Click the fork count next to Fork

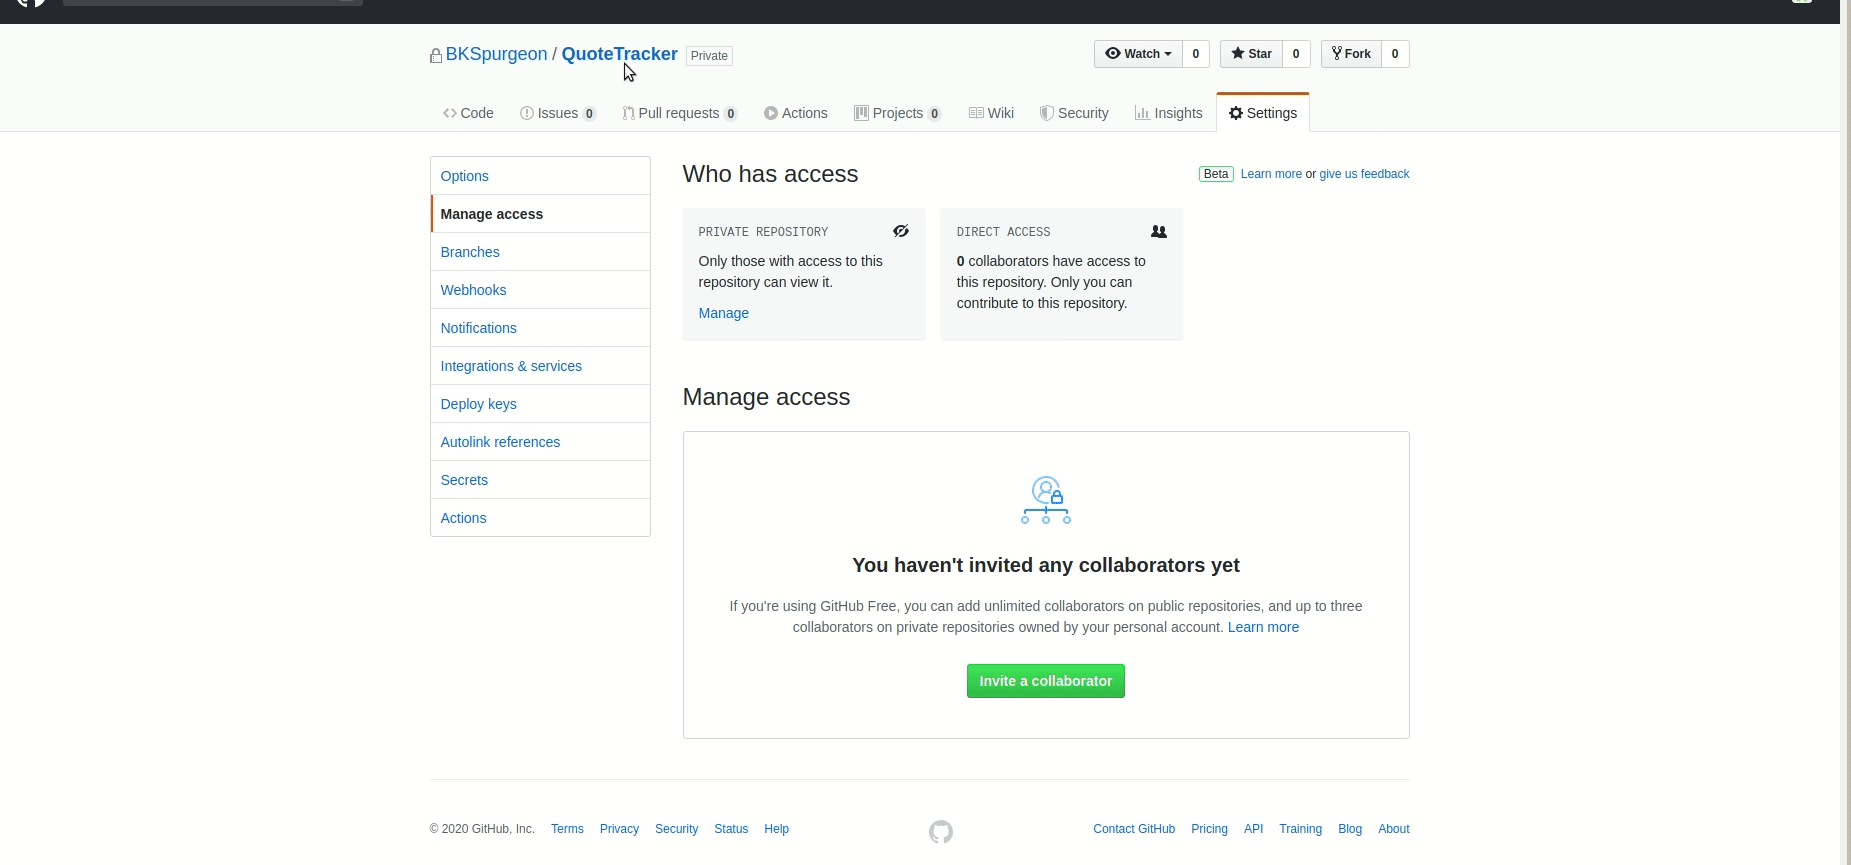pos(1395,54)
